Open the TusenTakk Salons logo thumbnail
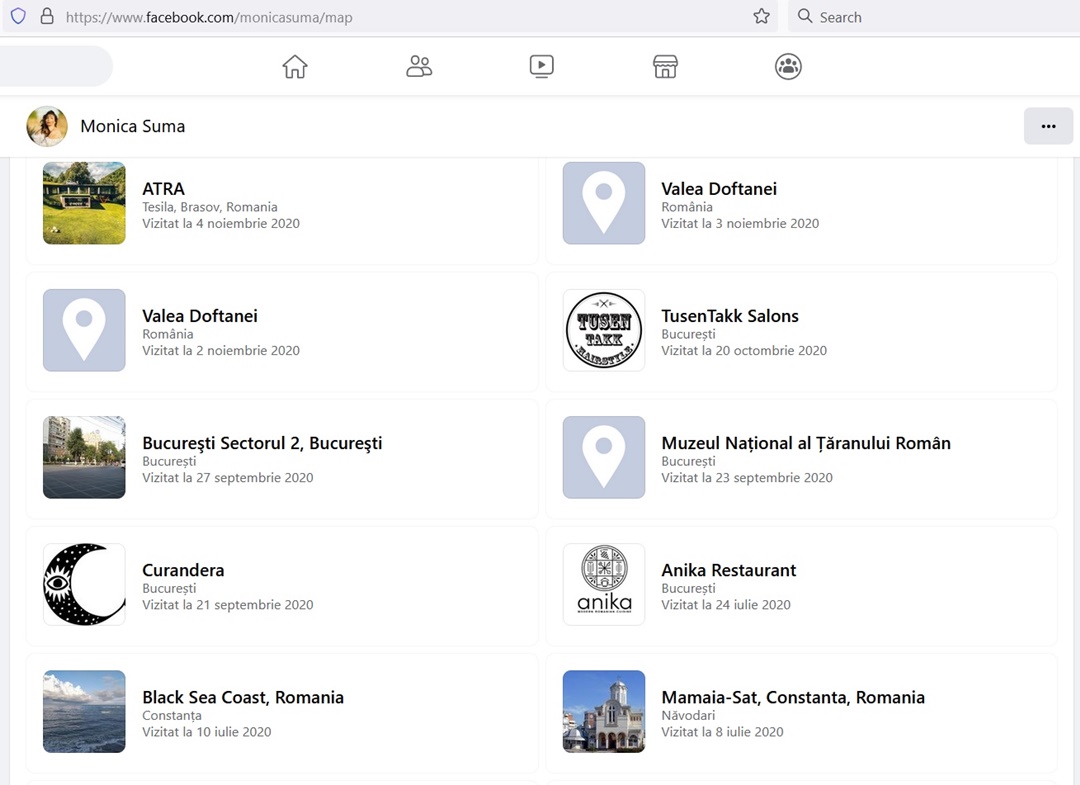The image size is (1080, 785). [x=604, y=330]
